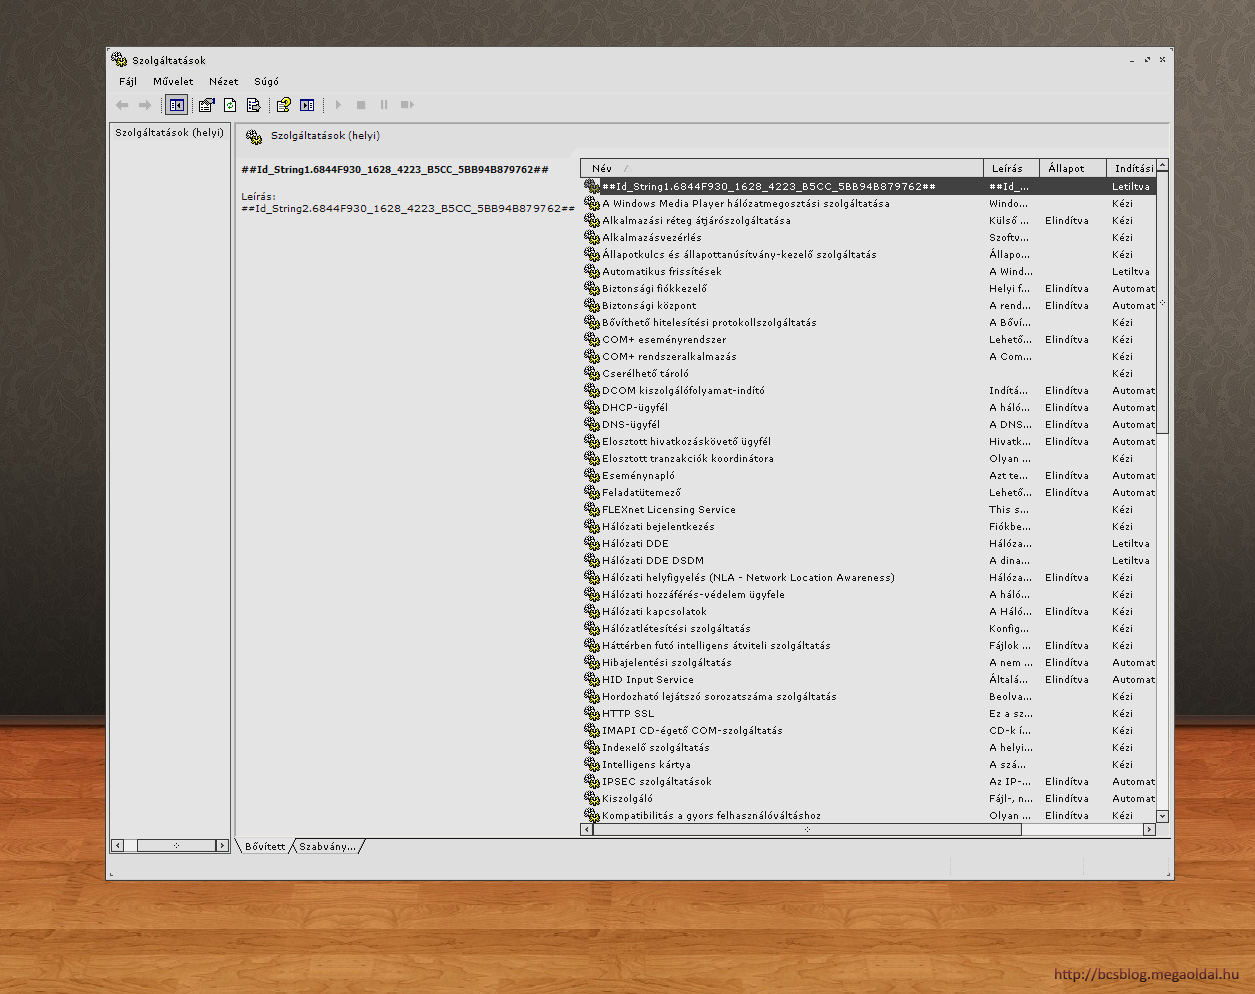Image resolution: width=1255 pixels, height=994 pixels.
Task: Click the services list scroll down arrow
Action: 1162,816
